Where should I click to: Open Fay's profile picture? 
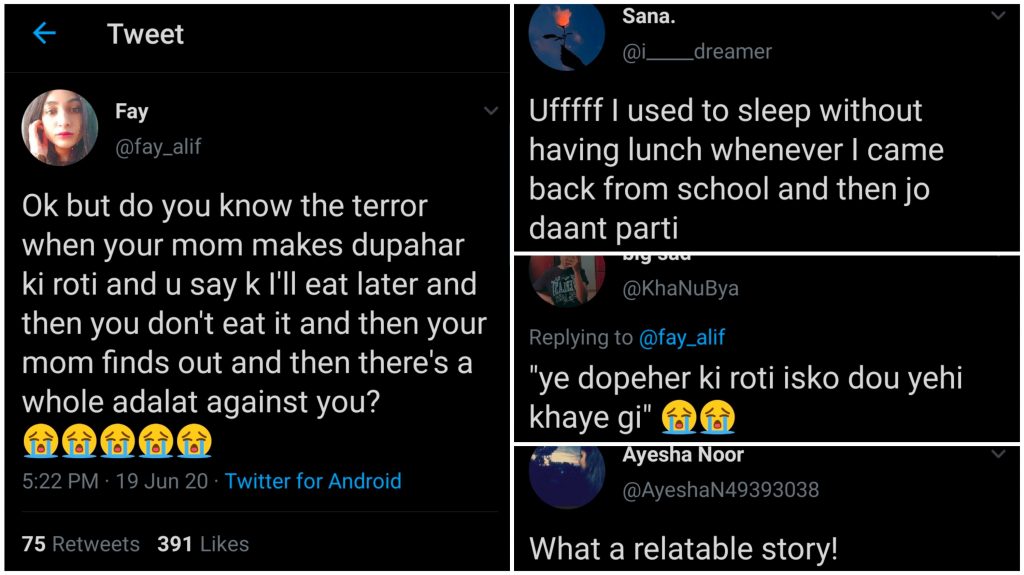60,127
